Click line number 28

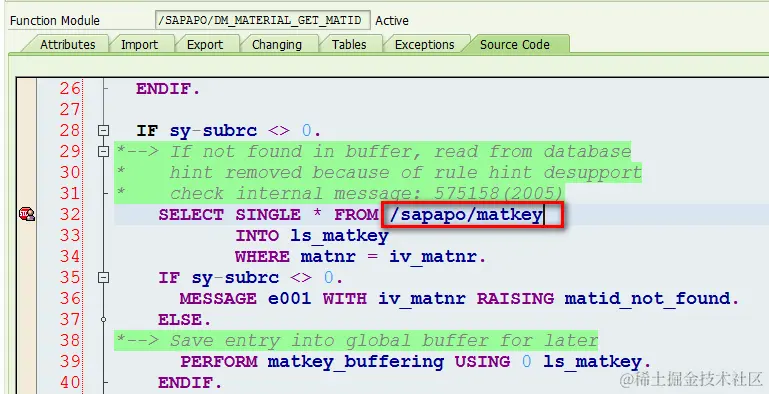[69, 131]
